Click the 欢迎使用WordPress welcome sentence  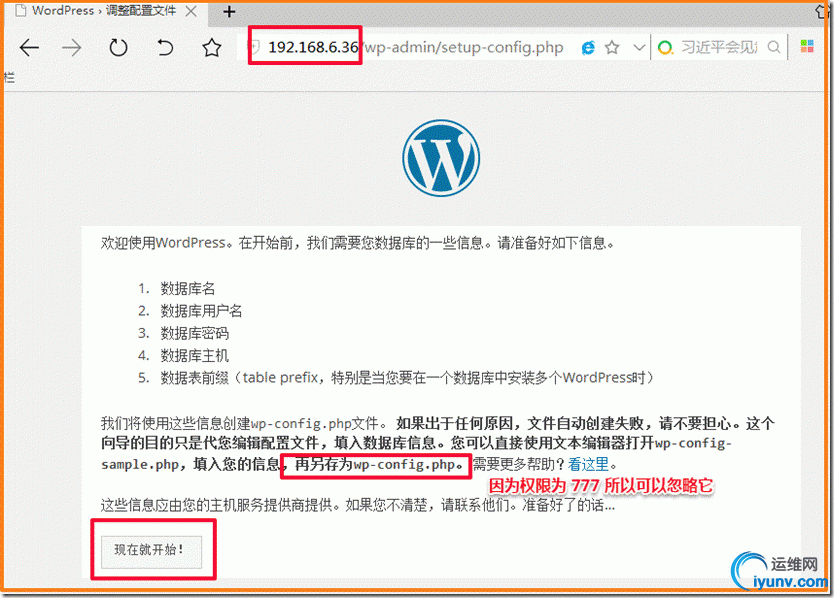357,243
